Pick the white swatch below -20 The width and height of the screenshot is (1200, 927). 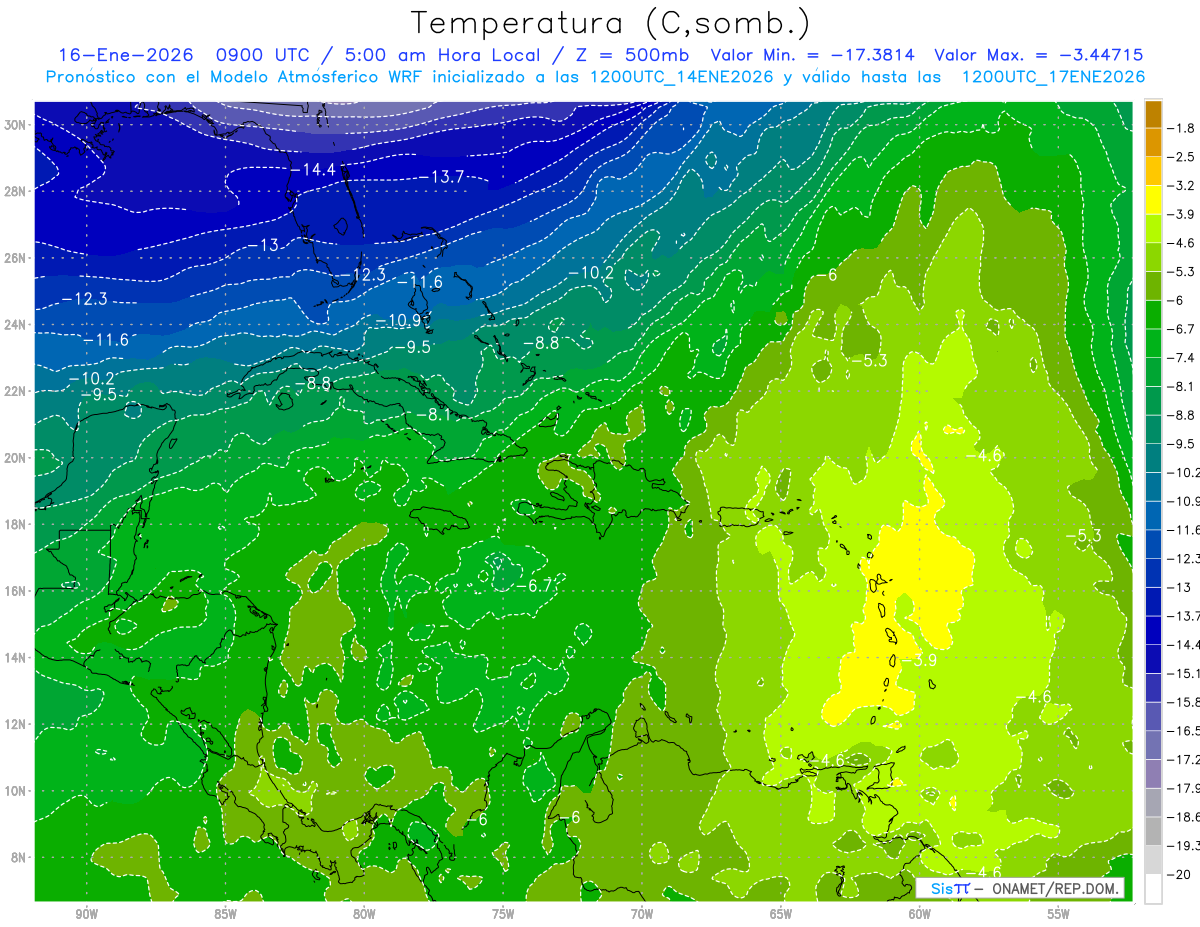coord(1153,888)
